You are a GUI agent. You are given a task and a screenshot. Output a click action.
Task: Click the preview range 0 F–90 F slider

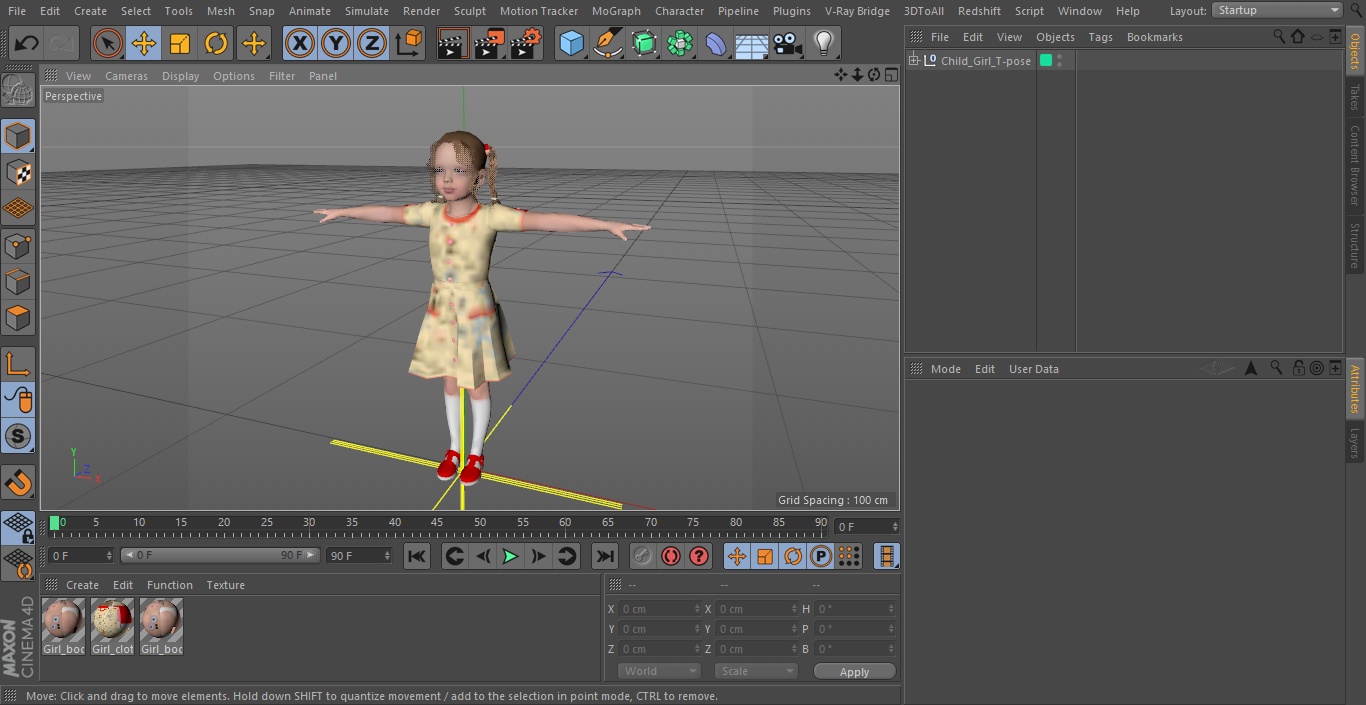[x=220, y=555]
